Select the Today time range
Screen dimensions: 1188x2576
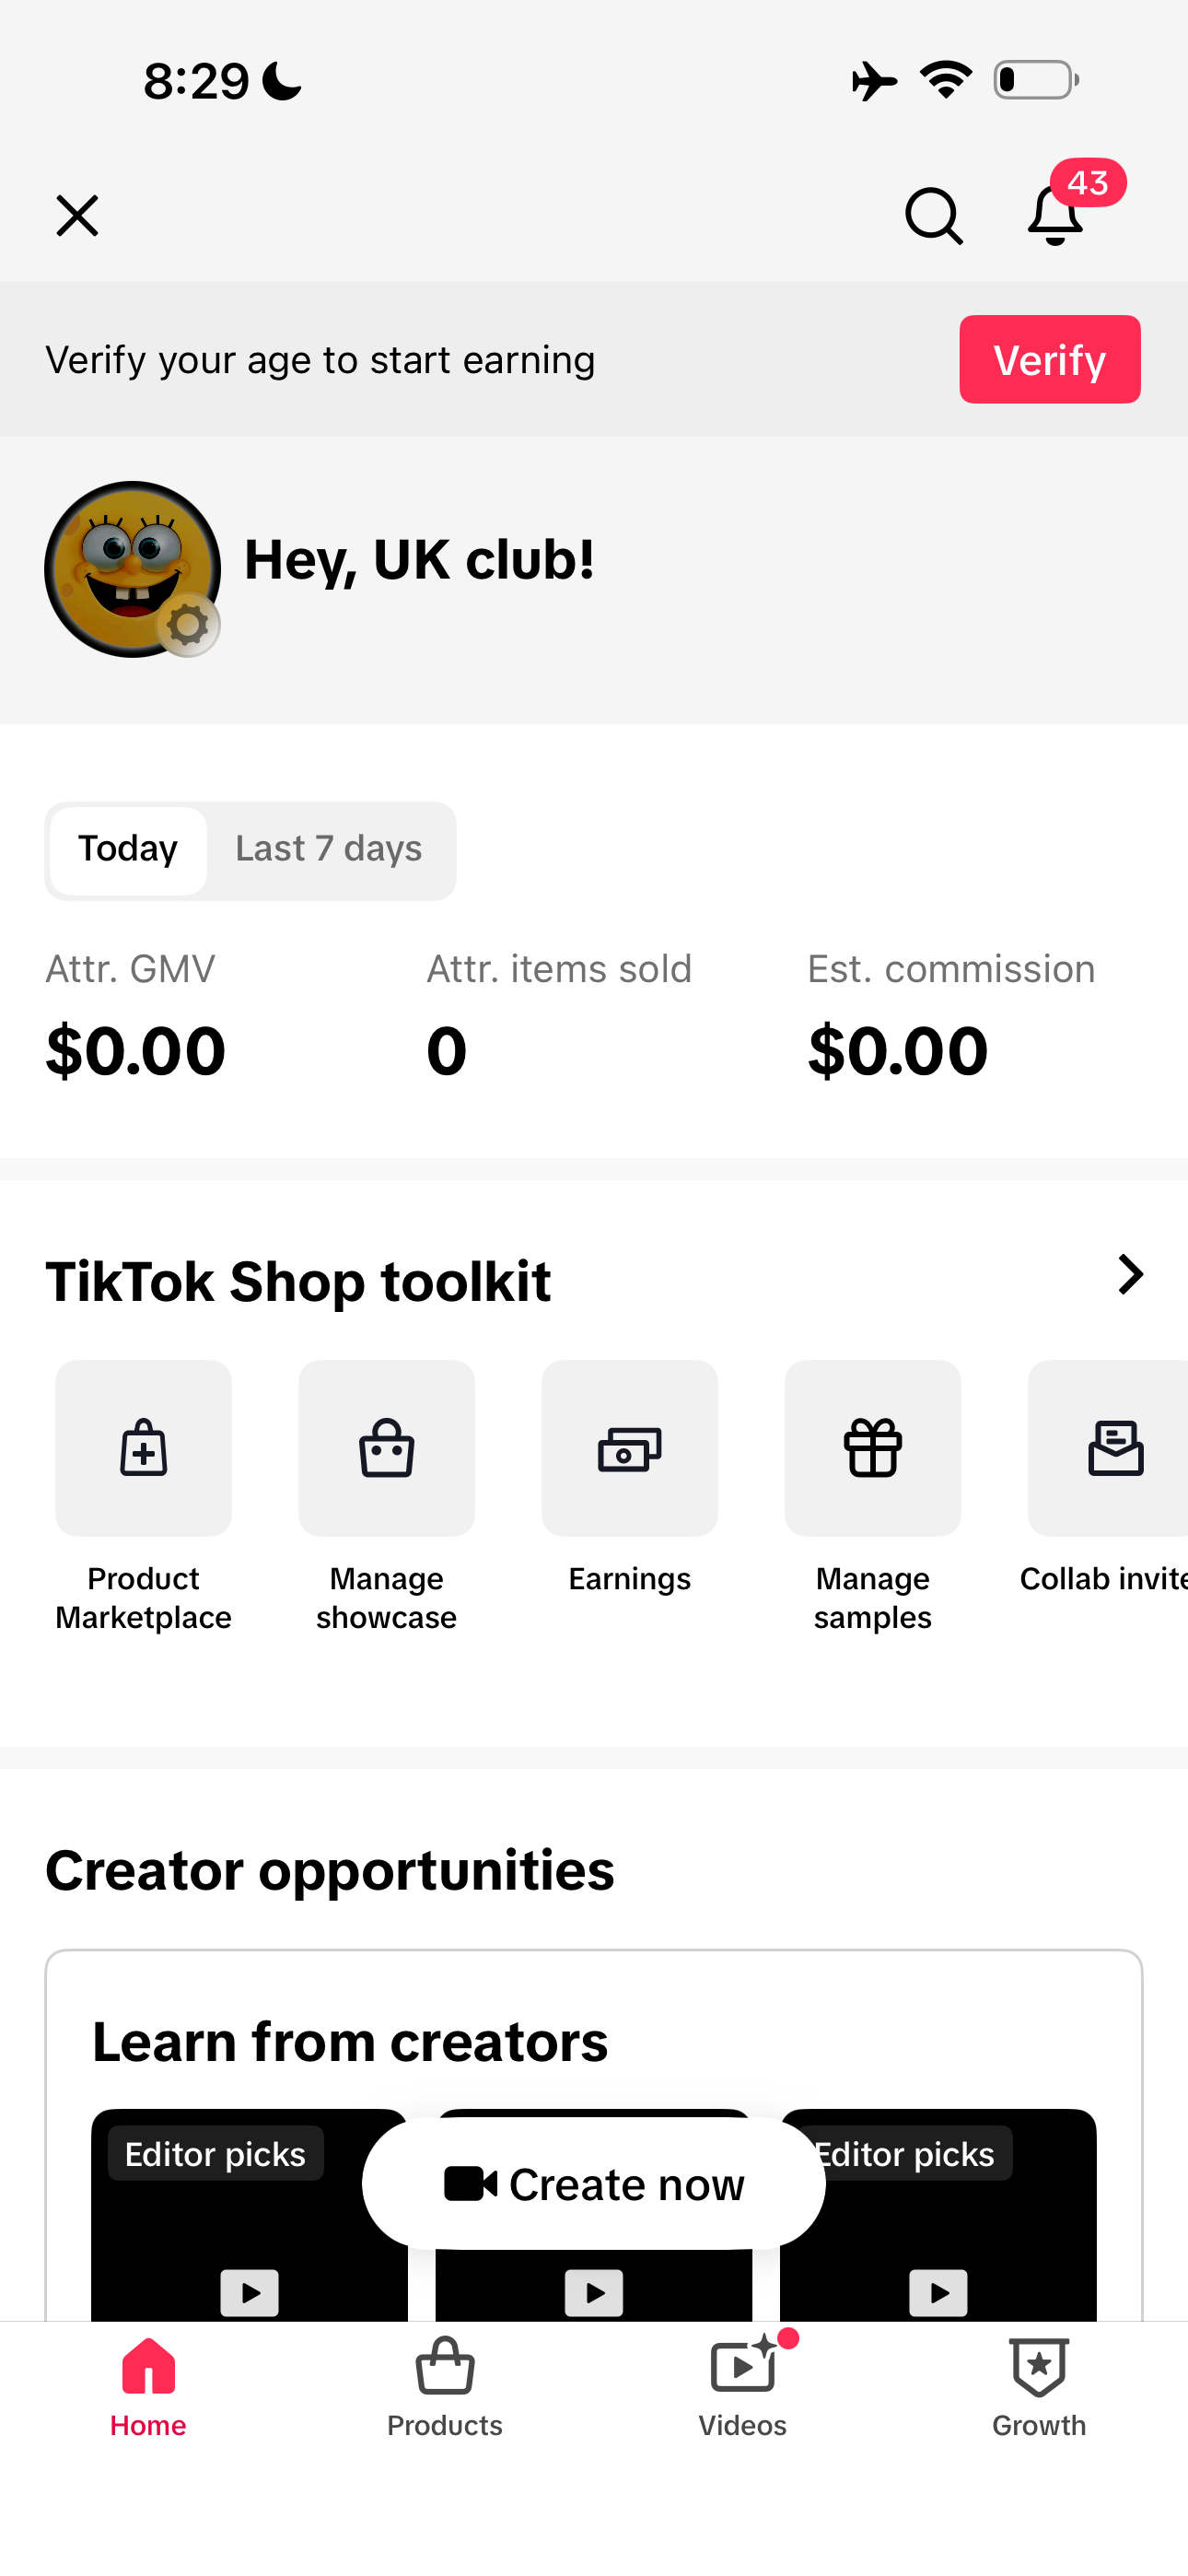tap(128, 849)
